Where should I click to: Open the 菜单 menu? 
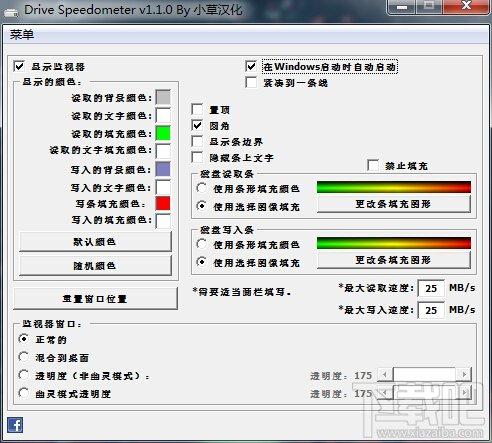pos(22,34)
